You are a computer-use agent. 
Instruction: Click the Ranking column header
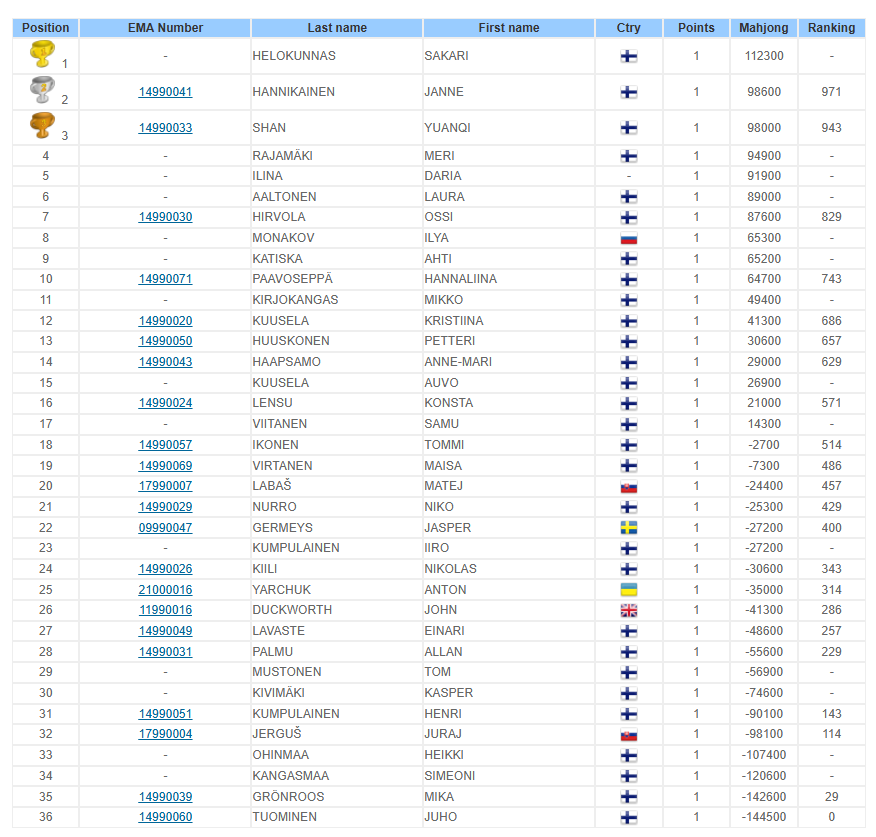pyautogui.click(x=831, y=28)
